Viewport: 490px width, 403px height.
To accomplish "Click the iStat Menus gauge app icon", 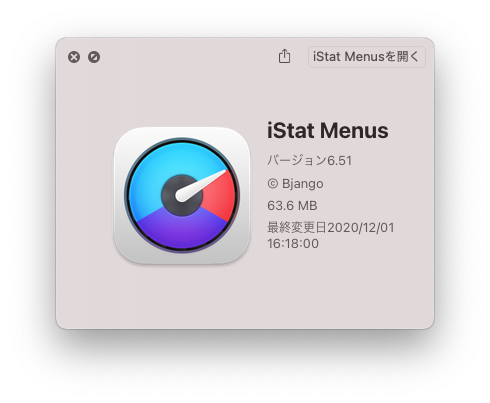I will [182, 195].
